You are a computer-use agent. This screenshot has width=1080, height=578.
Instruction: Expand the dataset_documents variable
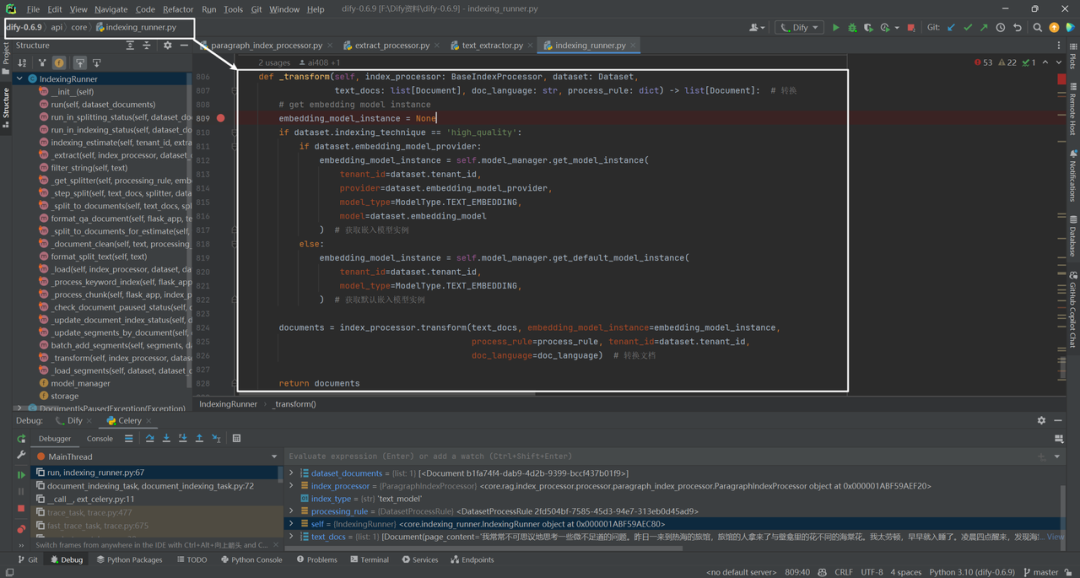click(x=291, y=473)
